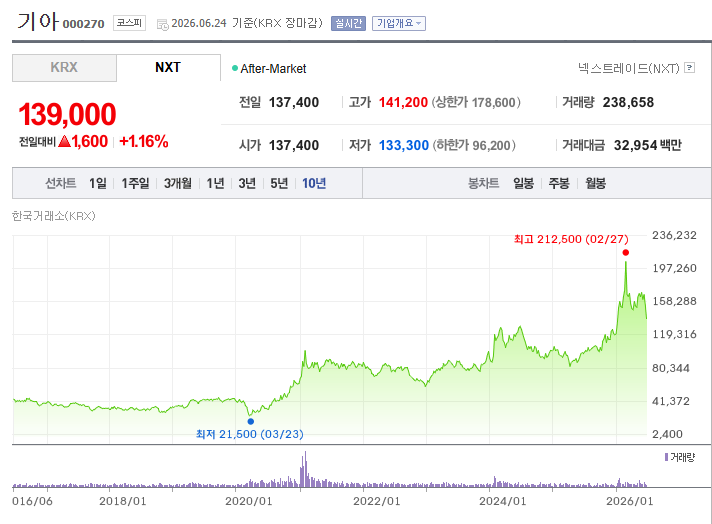Show the 5년 line chart
Screen dimensions: 712x524
(279, 183)
